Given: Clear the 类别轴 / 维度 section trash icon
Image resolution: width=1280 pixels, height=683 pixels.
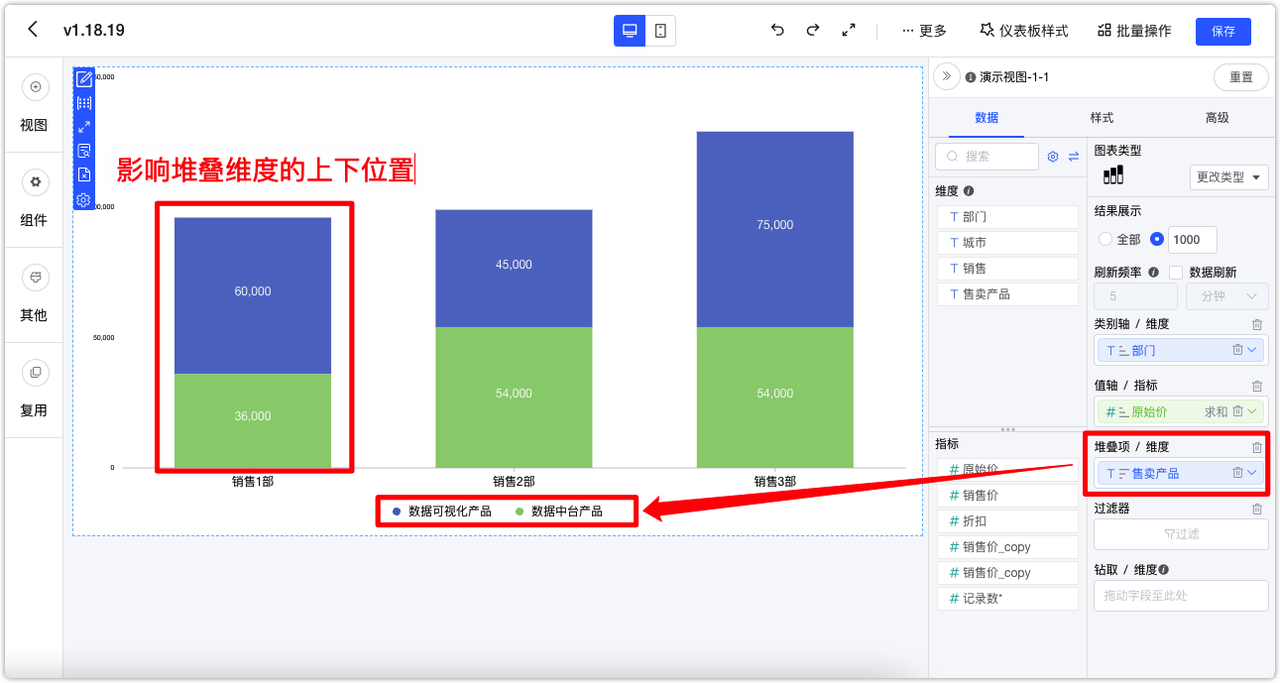Looking at the screenshot, I should coord(1257,324).
